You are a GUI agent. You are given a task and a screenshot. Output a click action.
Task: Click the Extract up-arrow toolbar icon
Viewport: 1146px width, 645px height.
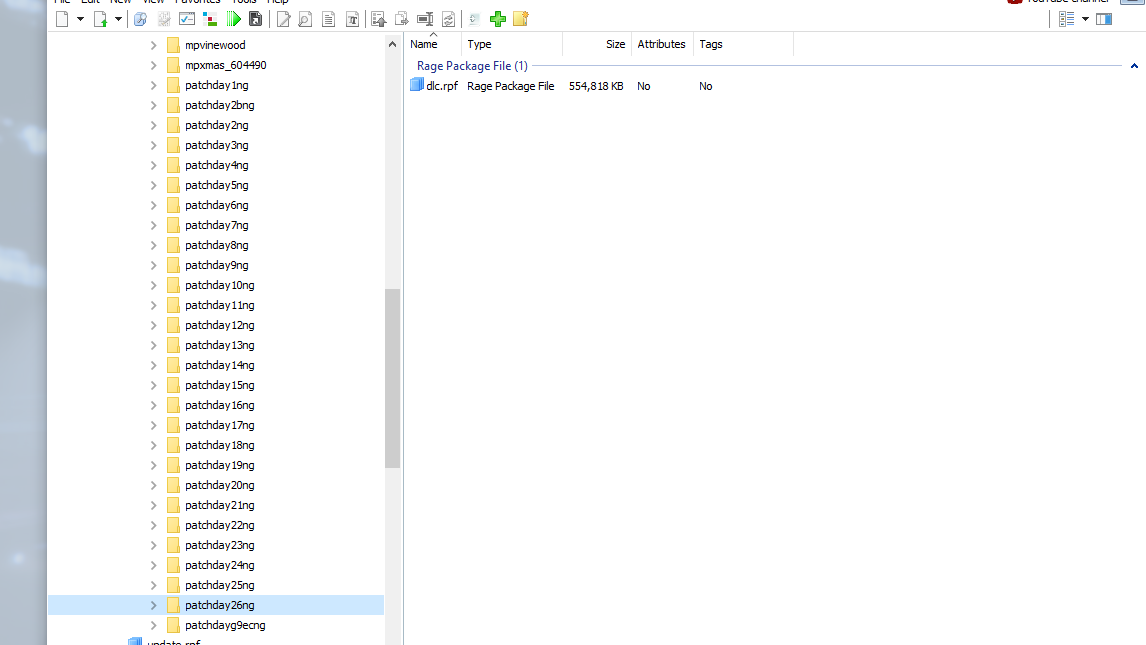(379, 19)
